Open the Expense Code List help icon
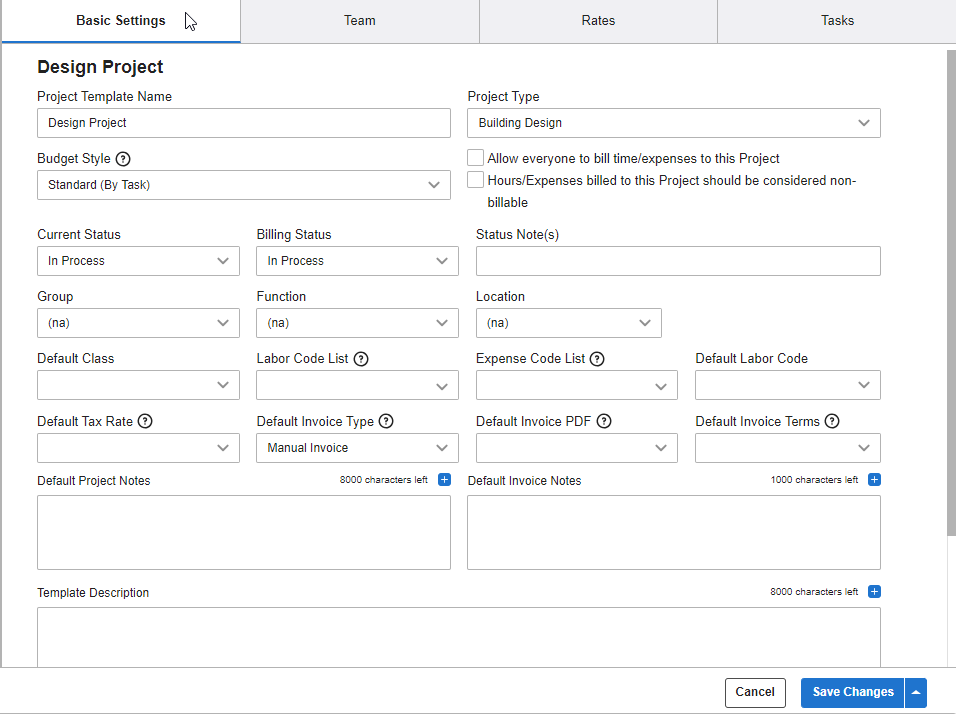The width and height of the screenshot is (956, 715). point(597,358)
